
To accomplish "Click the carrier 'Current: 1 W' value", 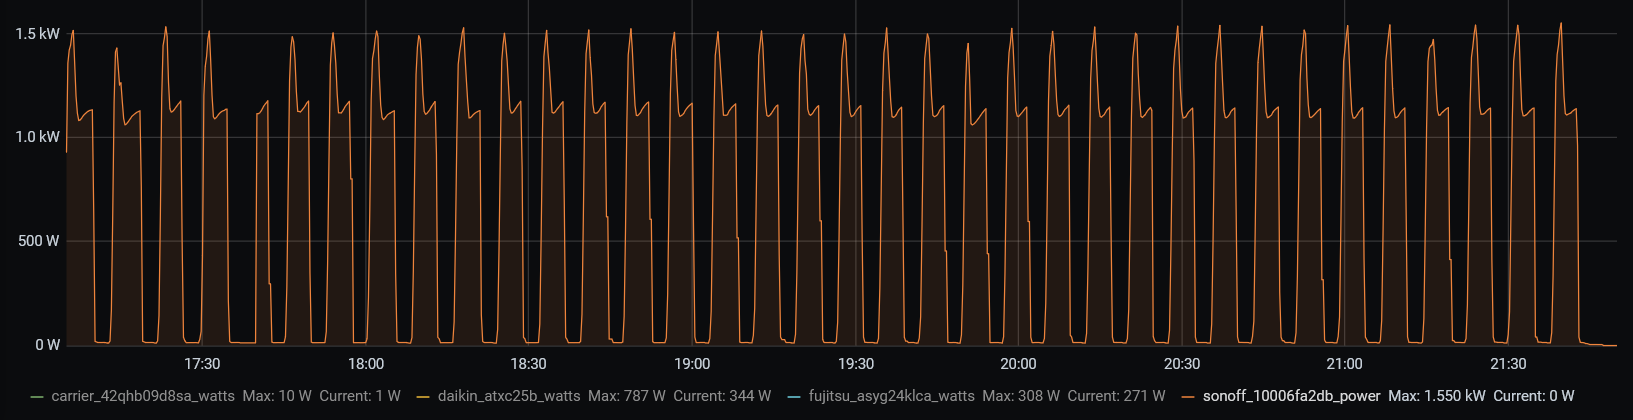I will click(360, 396).
